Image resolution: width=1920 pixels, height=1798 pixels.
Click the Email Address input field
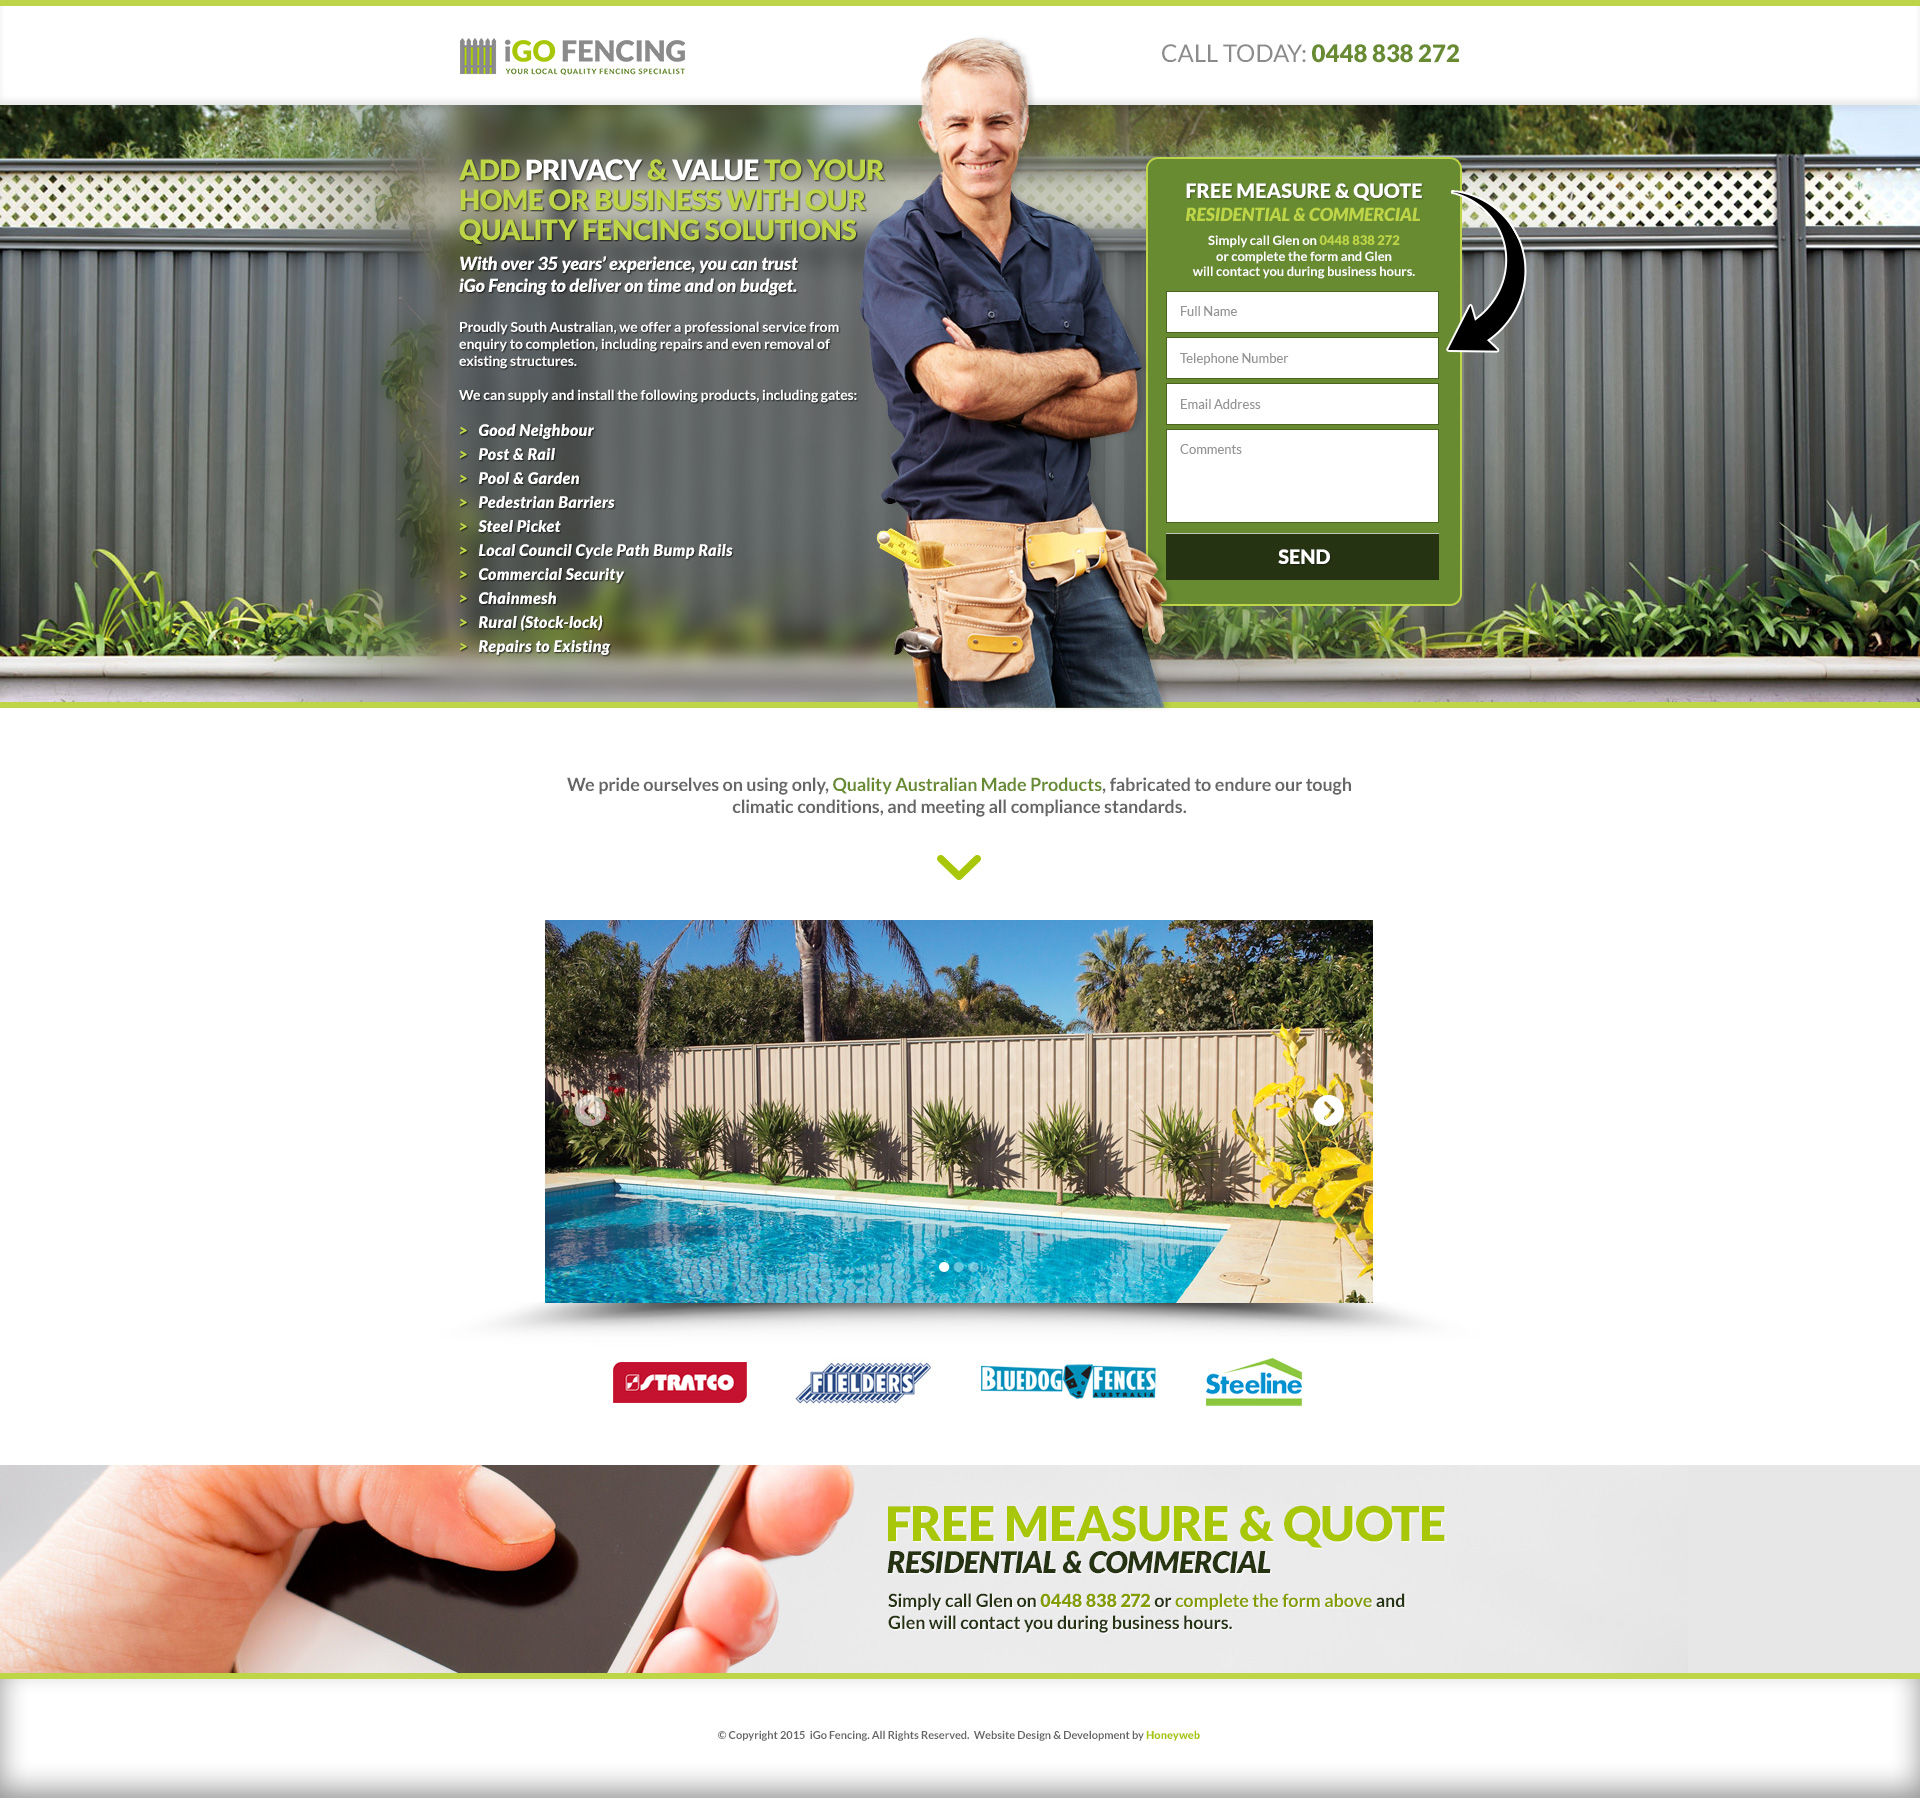[x=1301, y=404]
